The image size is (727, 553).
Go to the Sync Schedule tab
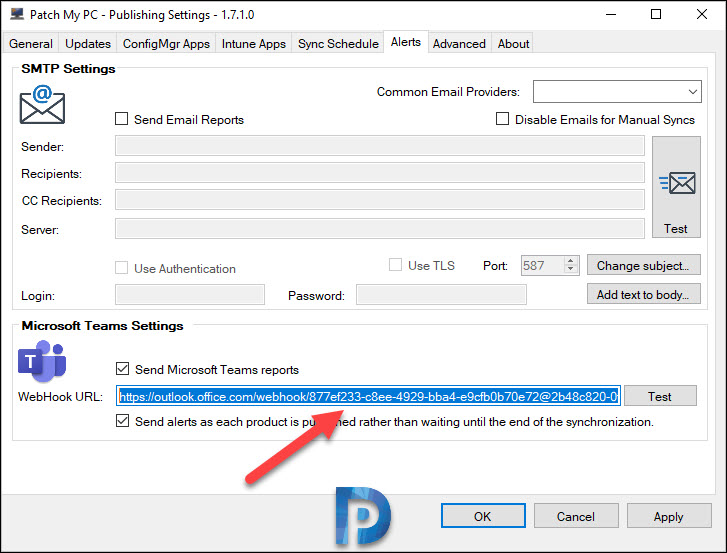tap(338, 44)
